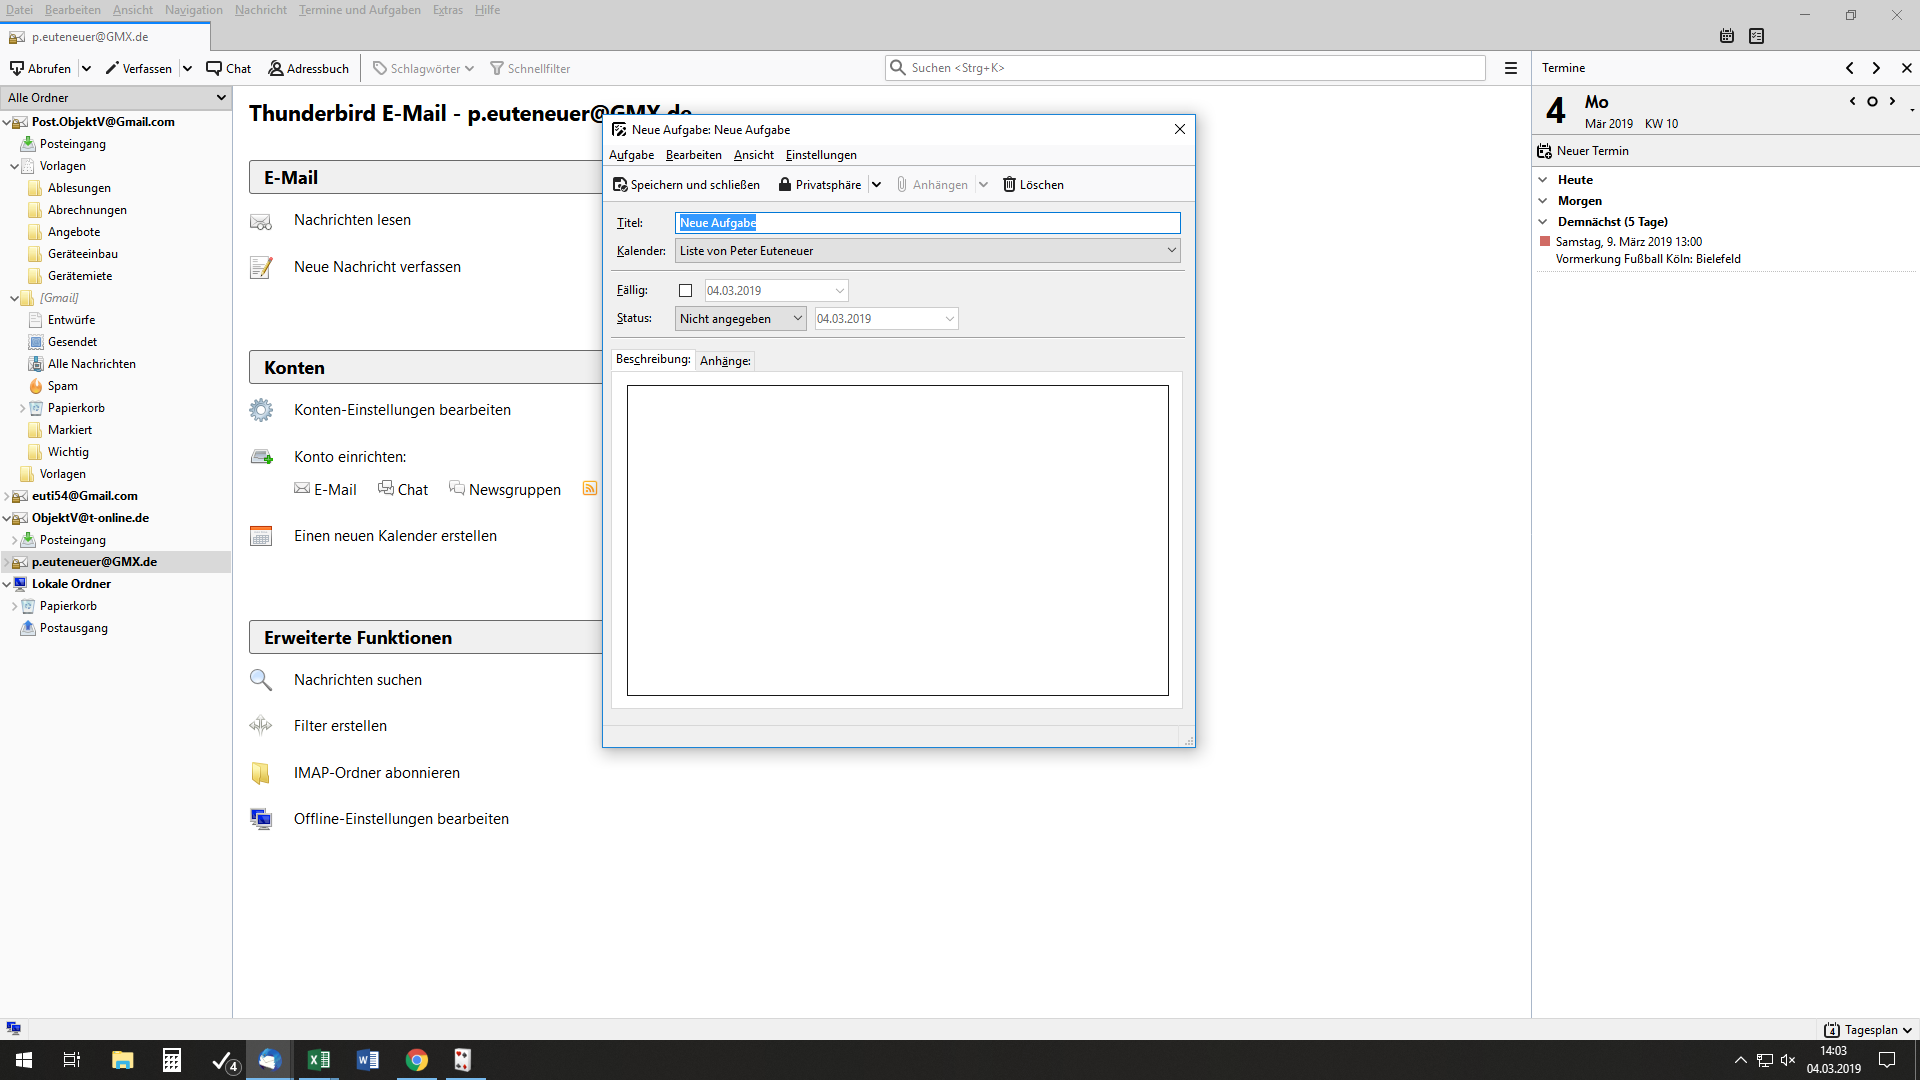This screenshot has width=1920, height=1080.
Task: Click Speichern und schließen save icon
Action: pos(620,185)
